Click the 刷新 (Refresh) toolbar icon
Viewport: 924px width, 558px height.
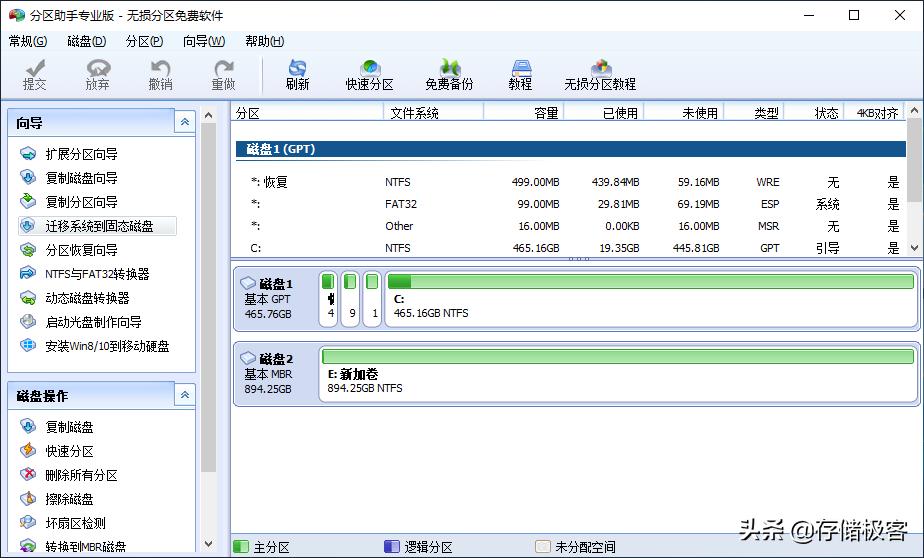298,75
